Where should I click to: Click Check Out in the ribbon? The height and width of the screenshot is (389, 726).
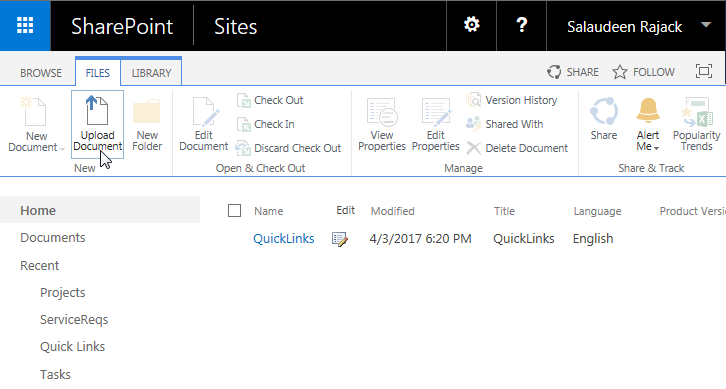pos(269,100)
